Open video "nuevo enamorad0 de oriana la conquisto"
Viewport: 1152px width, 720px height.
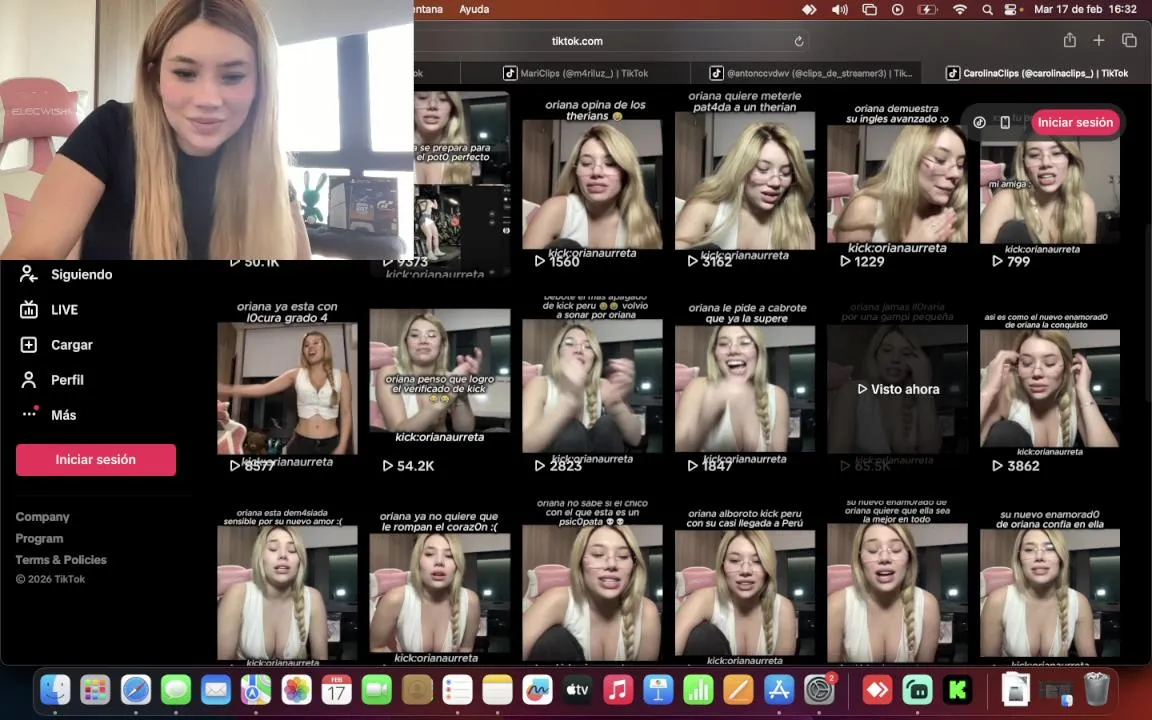coord(1050,388)
